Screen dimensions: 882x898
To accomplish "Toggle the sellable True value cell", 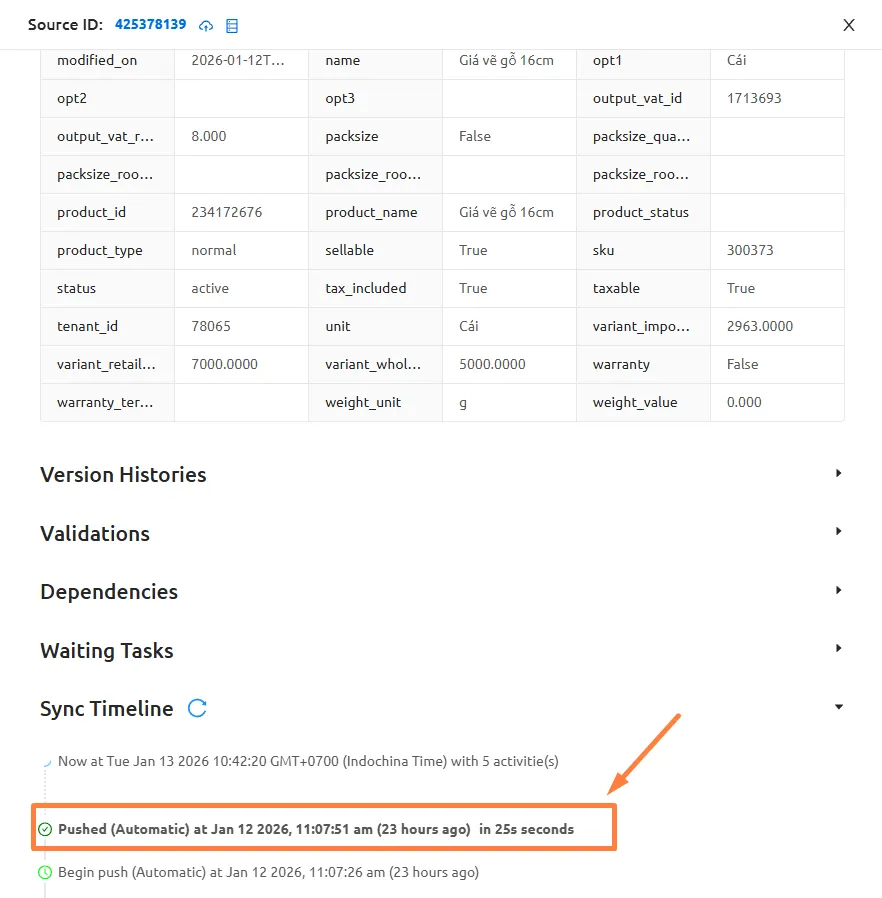I will [473, 250].
